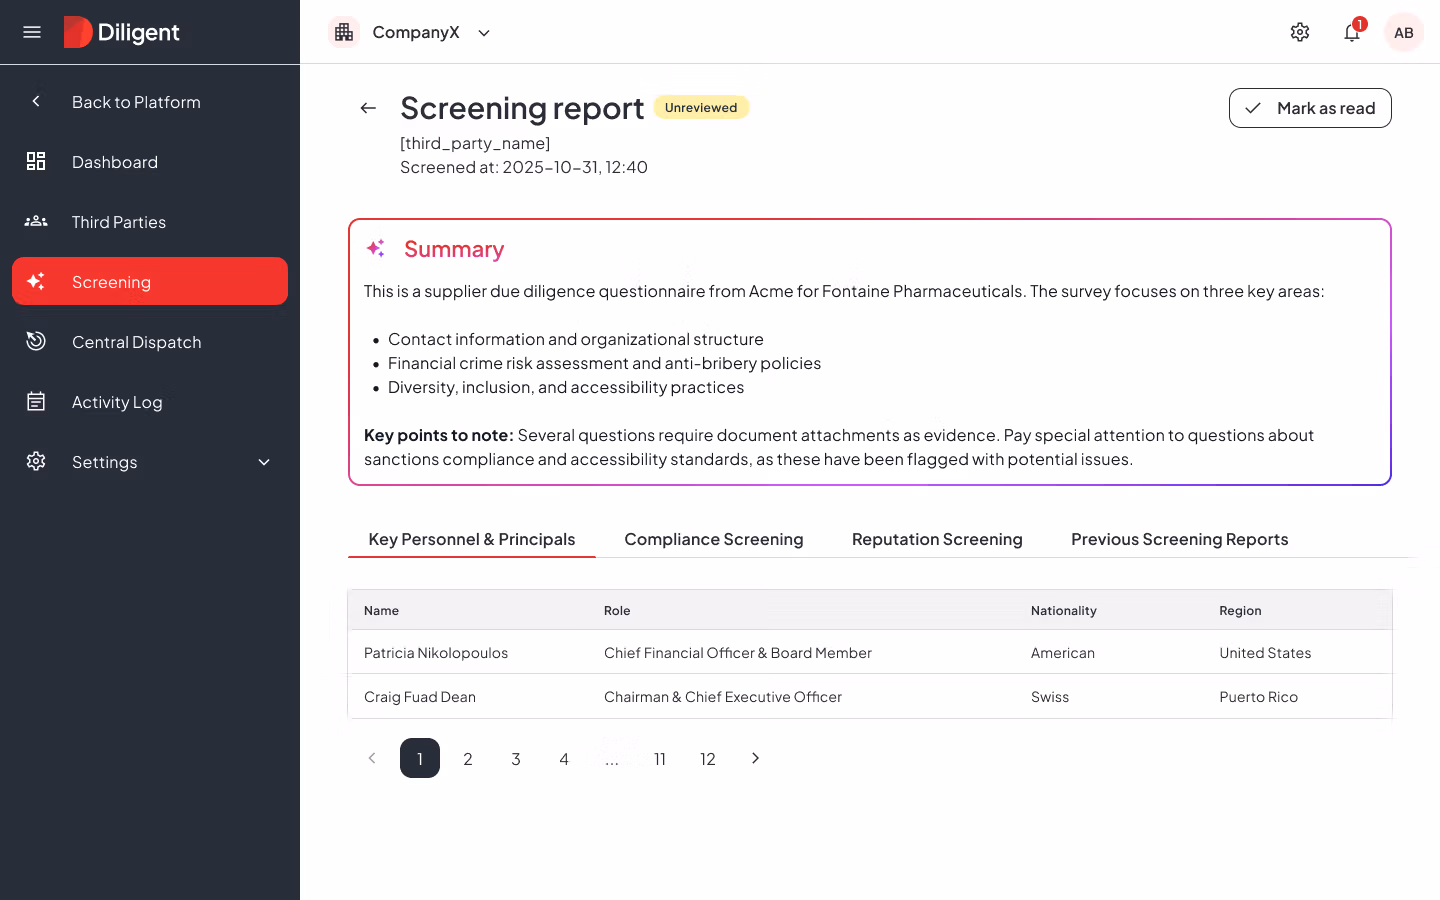Select page 12 in pagination

pos(708,758)
